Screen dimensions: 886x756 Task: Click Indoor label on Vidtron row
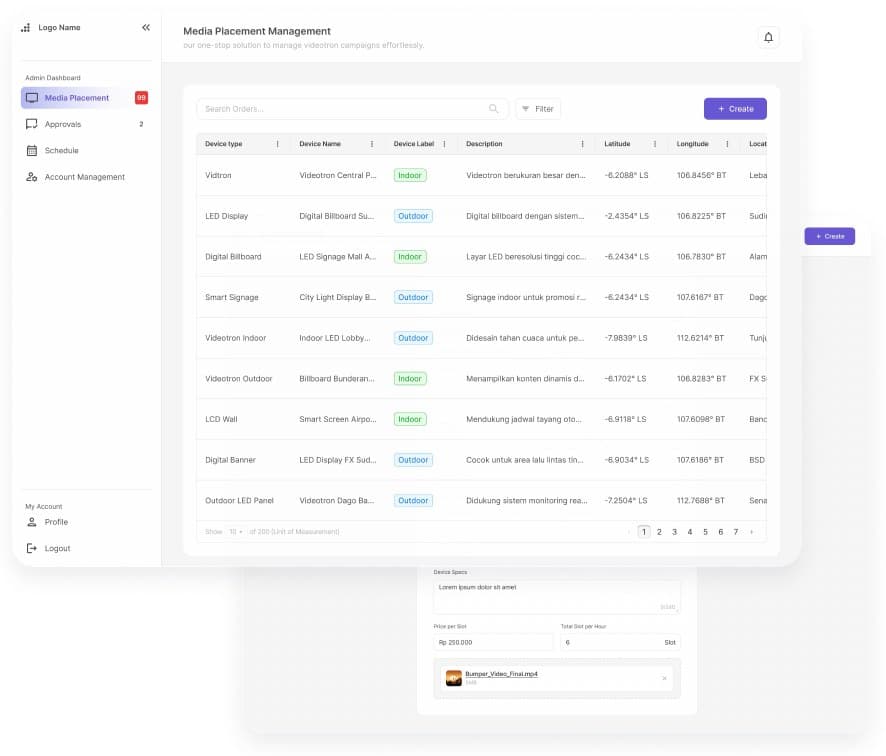point(410,175)
